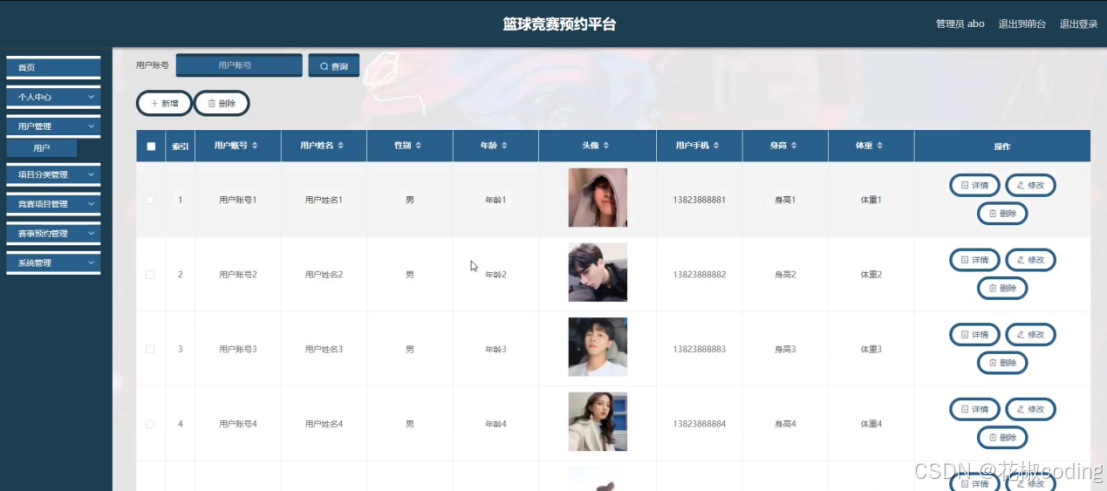Check the checkbox for row 用户账号1

pos(150,200)
